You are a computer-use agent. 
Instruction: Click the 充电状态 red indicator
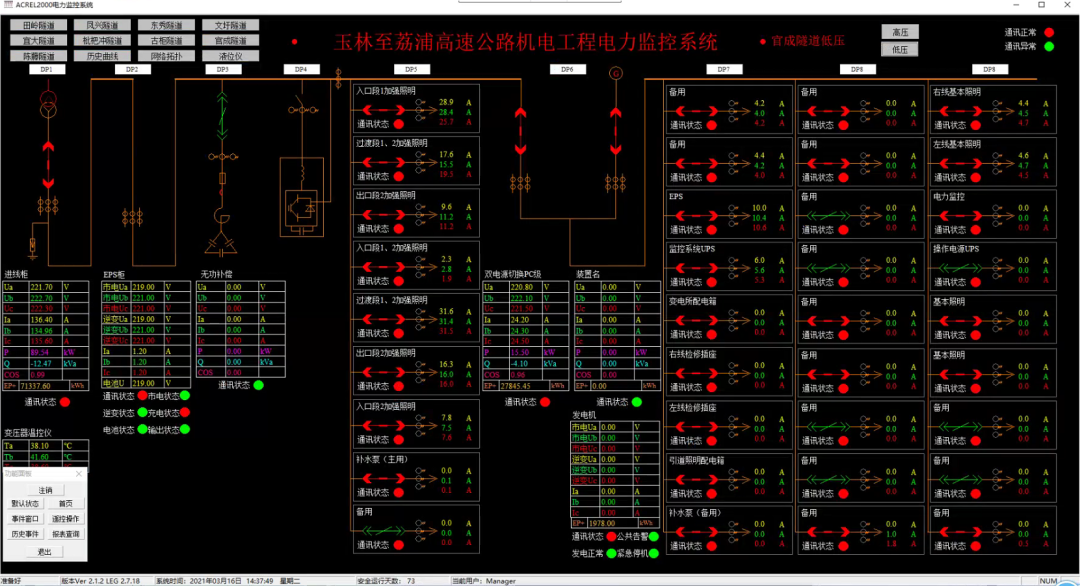[185, 412]
